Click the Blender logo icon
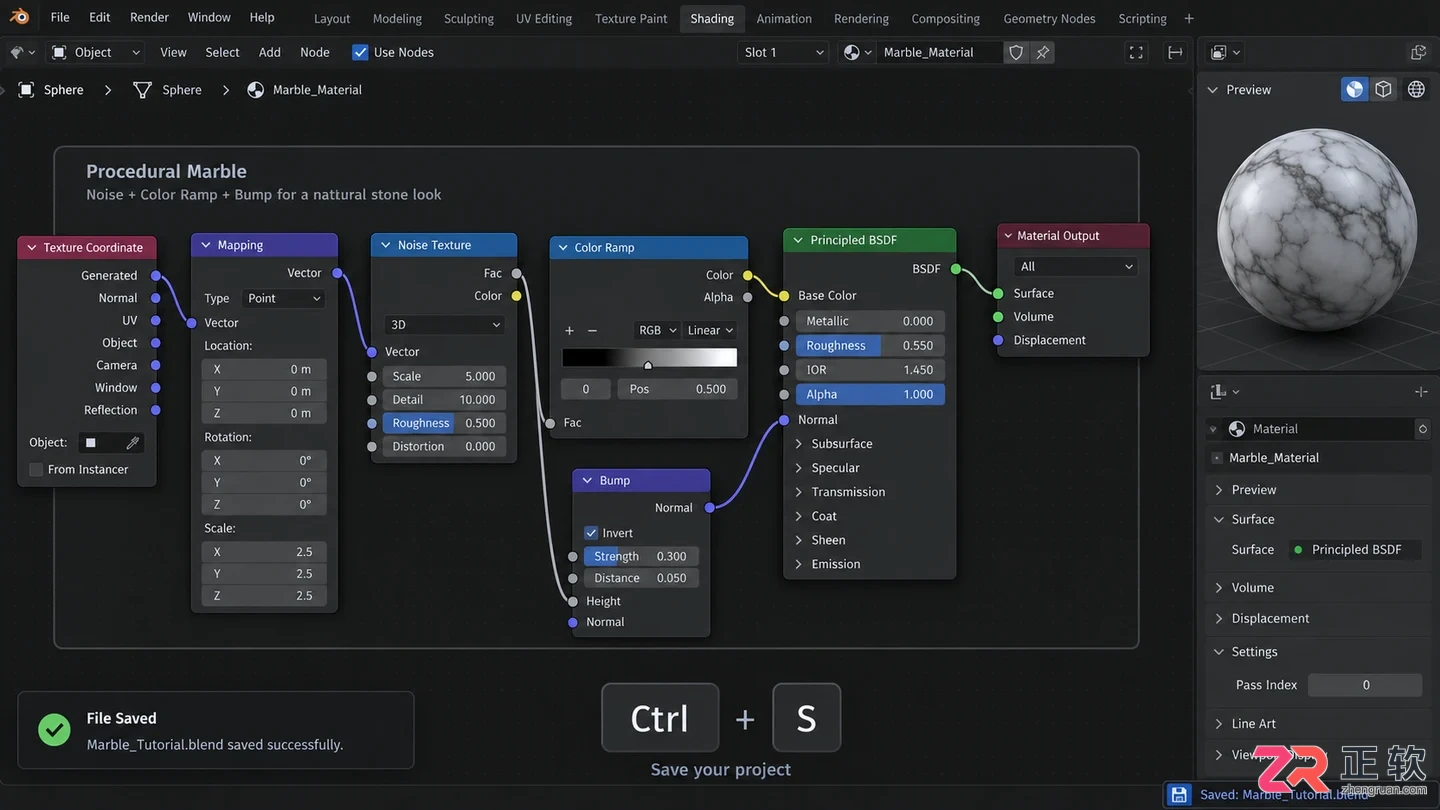The width and height of the screenshot is (1440, 810). [19, 17]
